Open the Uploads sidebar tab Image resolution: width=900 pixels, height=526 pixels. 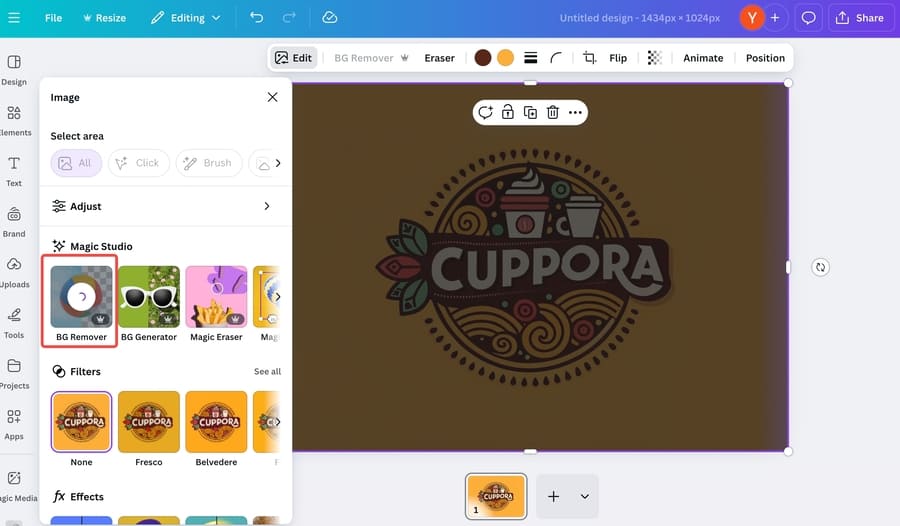(x=14, y=273)
